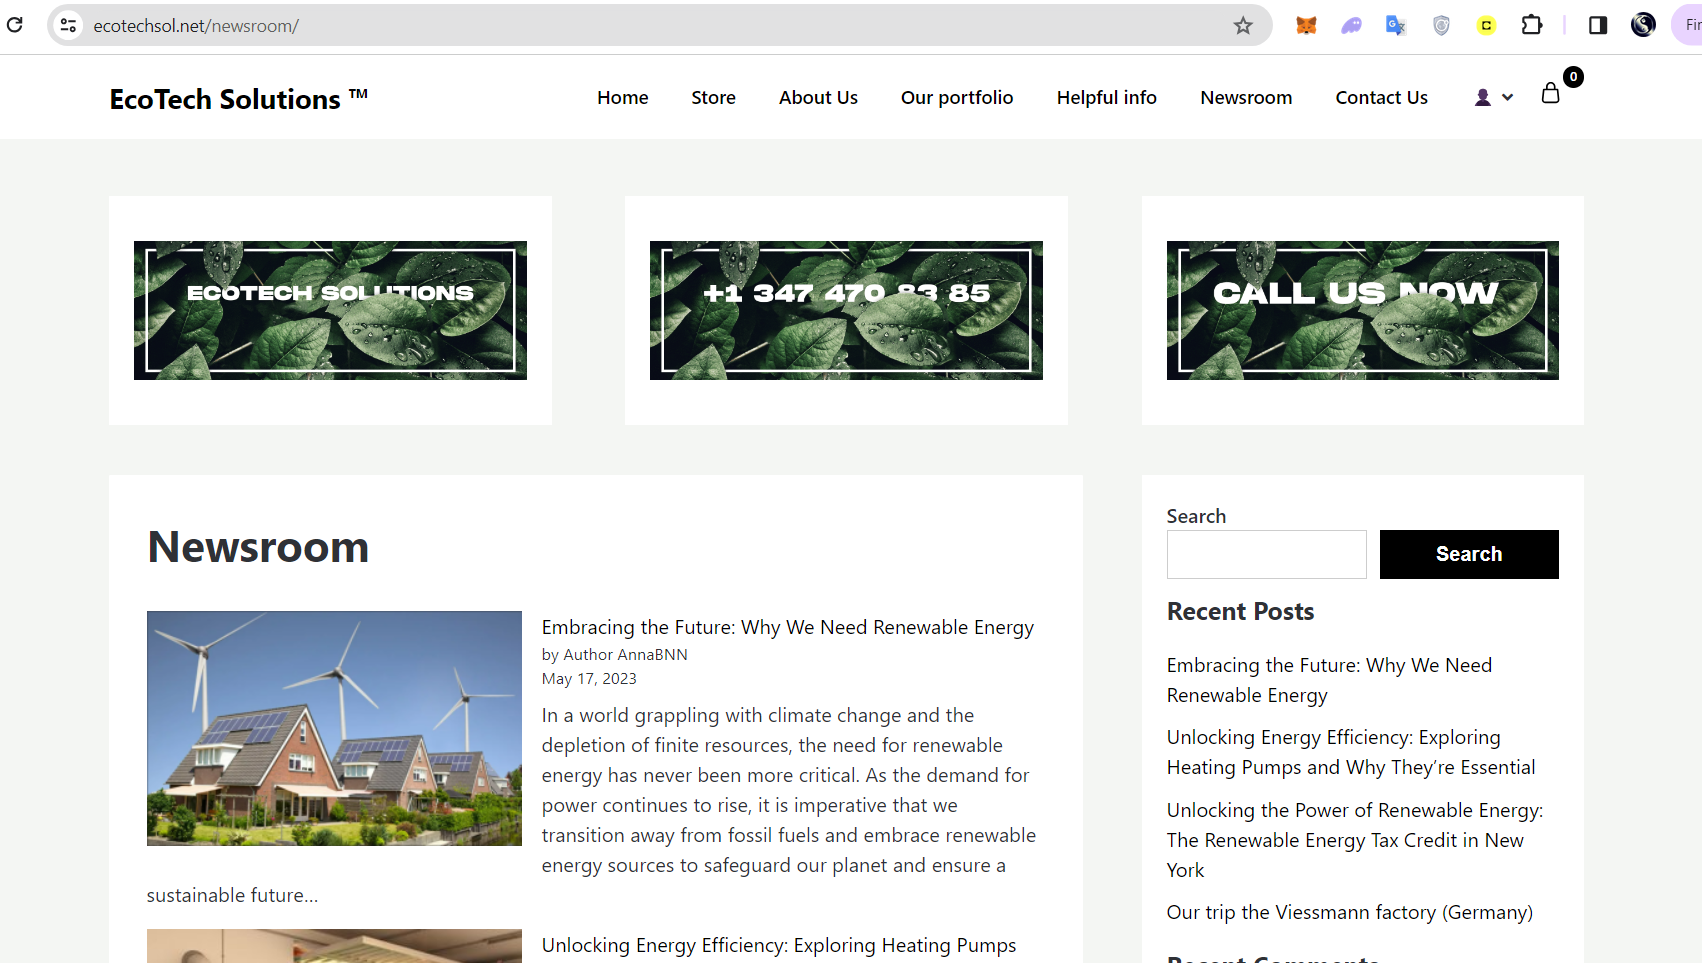Open recent post Renewable Energy Tax Credit
The image size is (1702, 963).
pos(1355,840)
